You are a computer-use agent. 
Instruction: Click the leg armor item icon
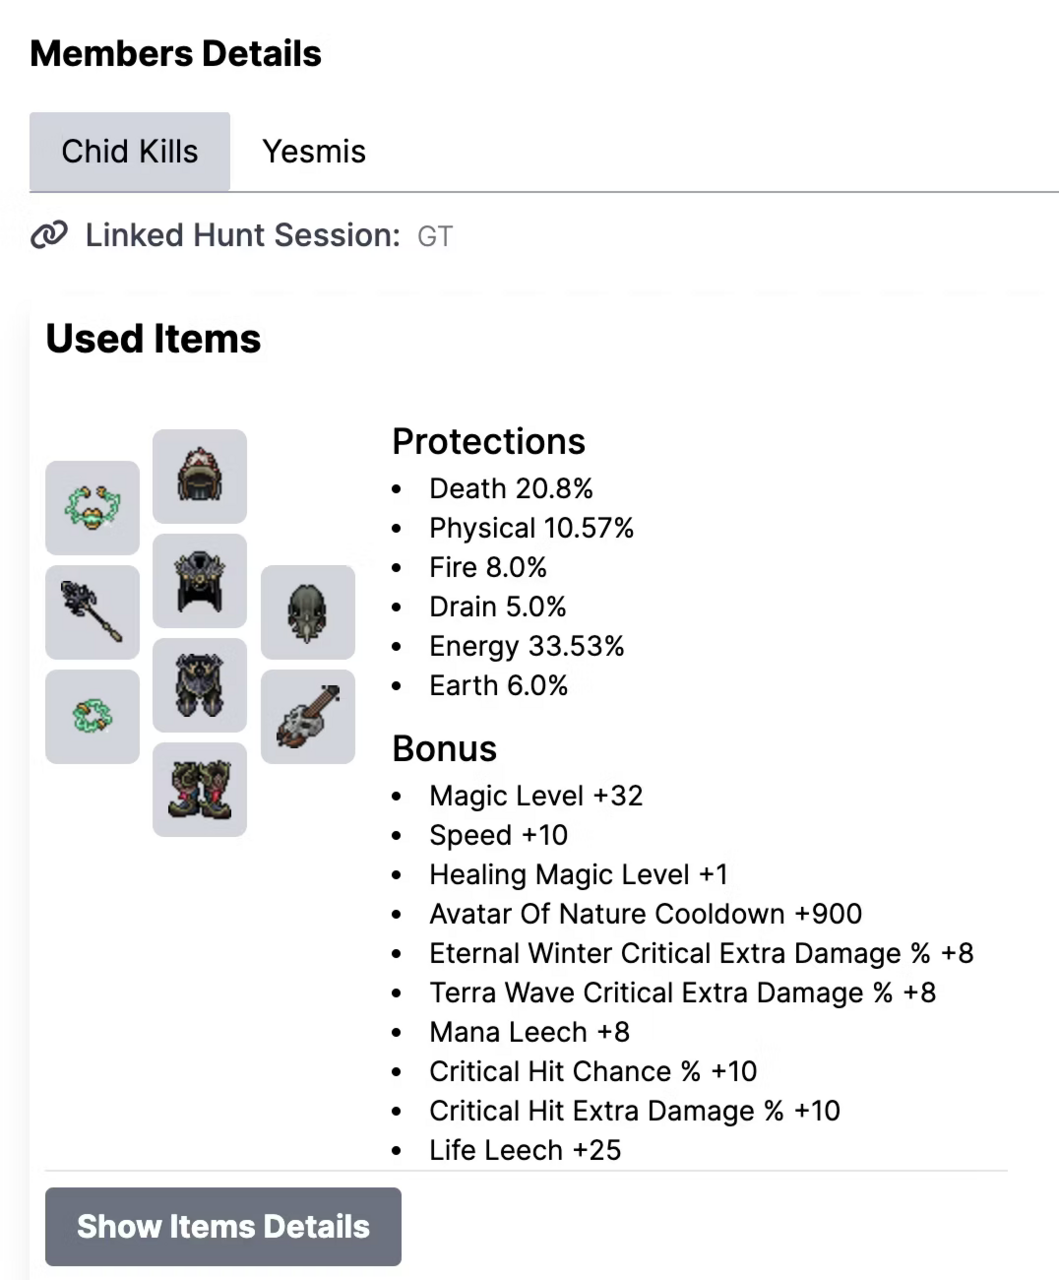[x=200, y=685]
